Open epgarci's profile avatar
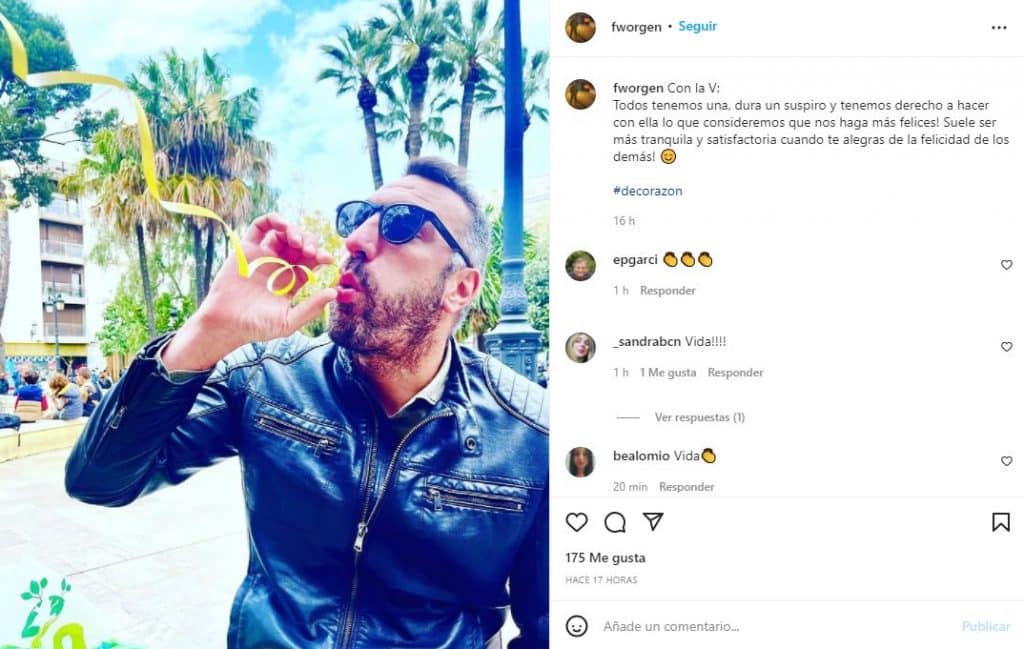The image size is (1024, 649). (x=581, y=266)
